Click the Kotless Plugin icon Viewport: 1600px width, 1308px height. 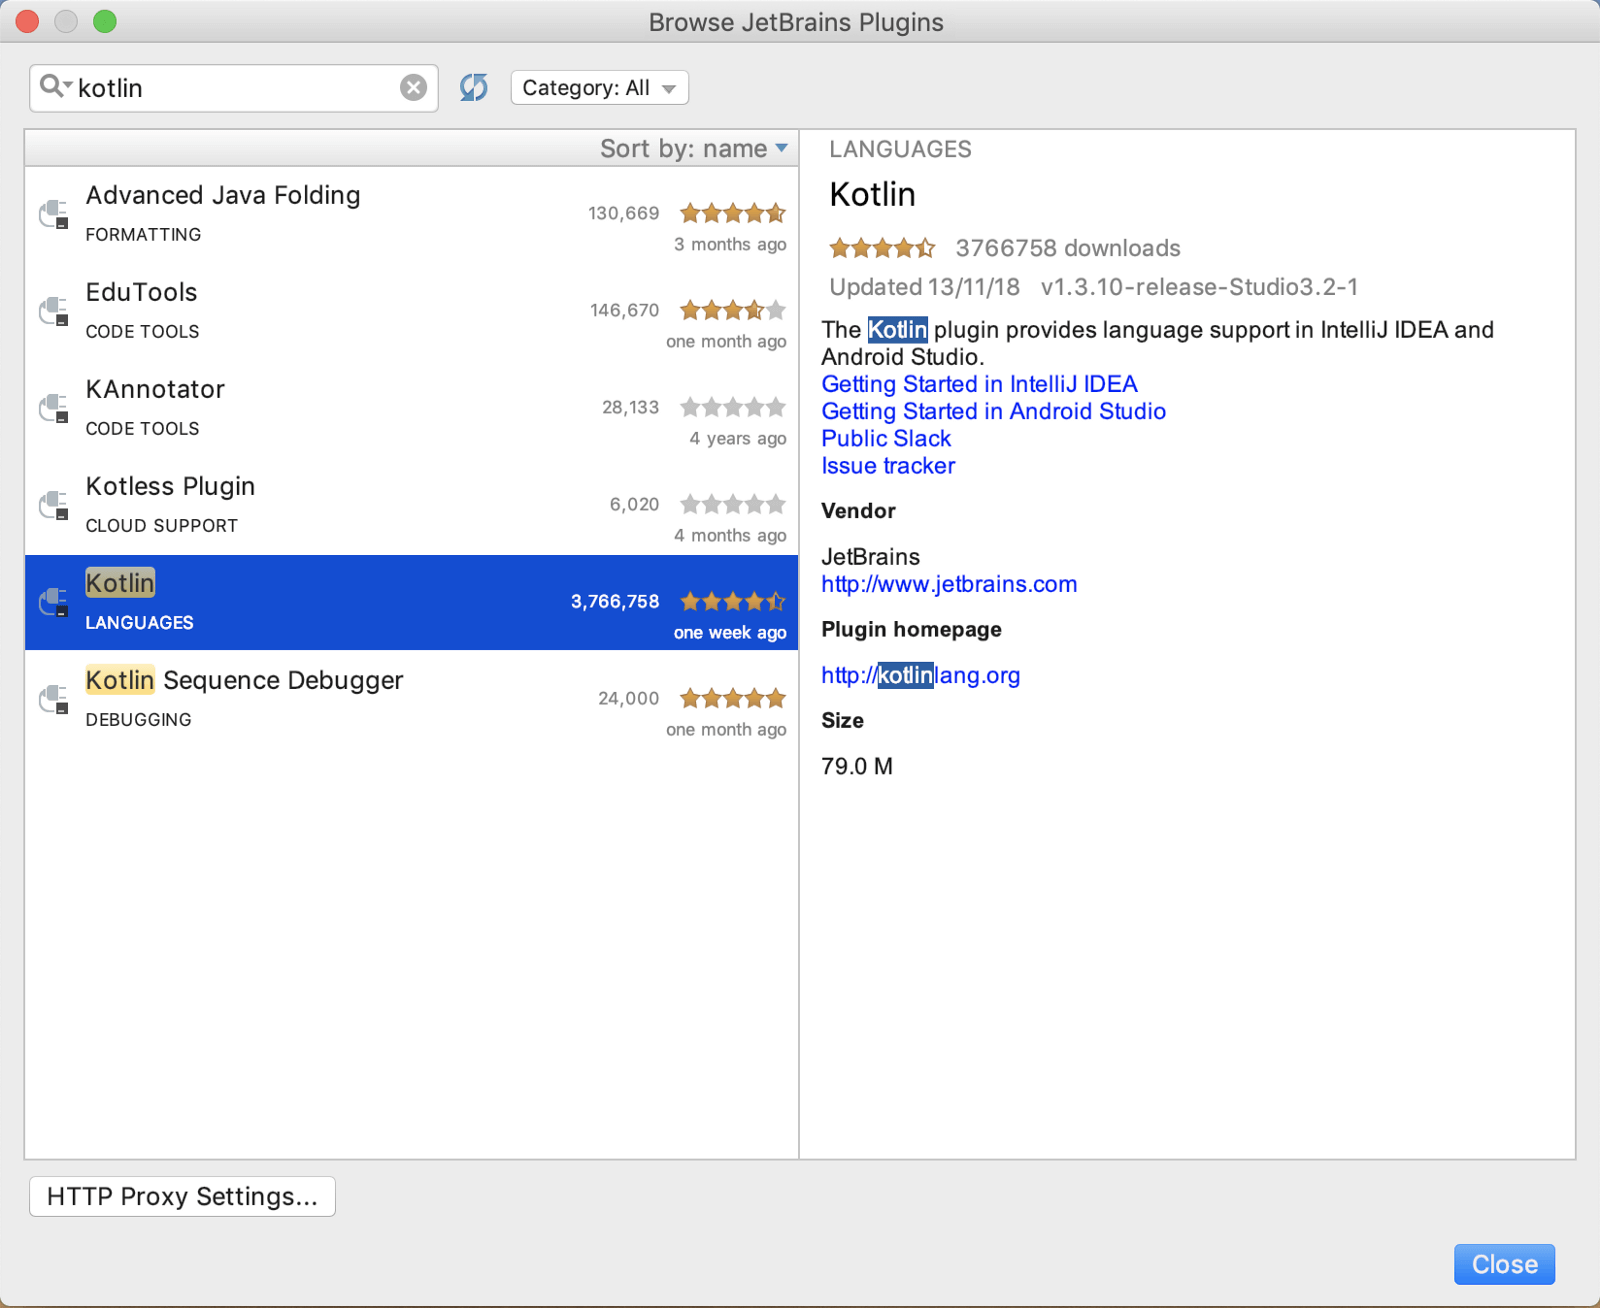click(54, 505)
